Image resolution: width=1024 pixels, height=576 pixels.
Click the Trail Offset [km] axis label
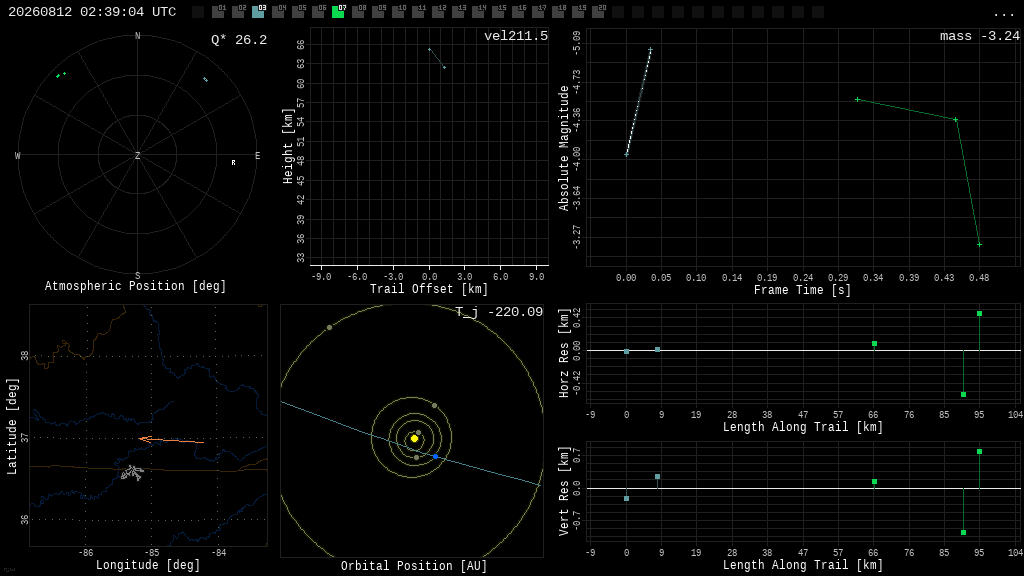tap(428, 289)
